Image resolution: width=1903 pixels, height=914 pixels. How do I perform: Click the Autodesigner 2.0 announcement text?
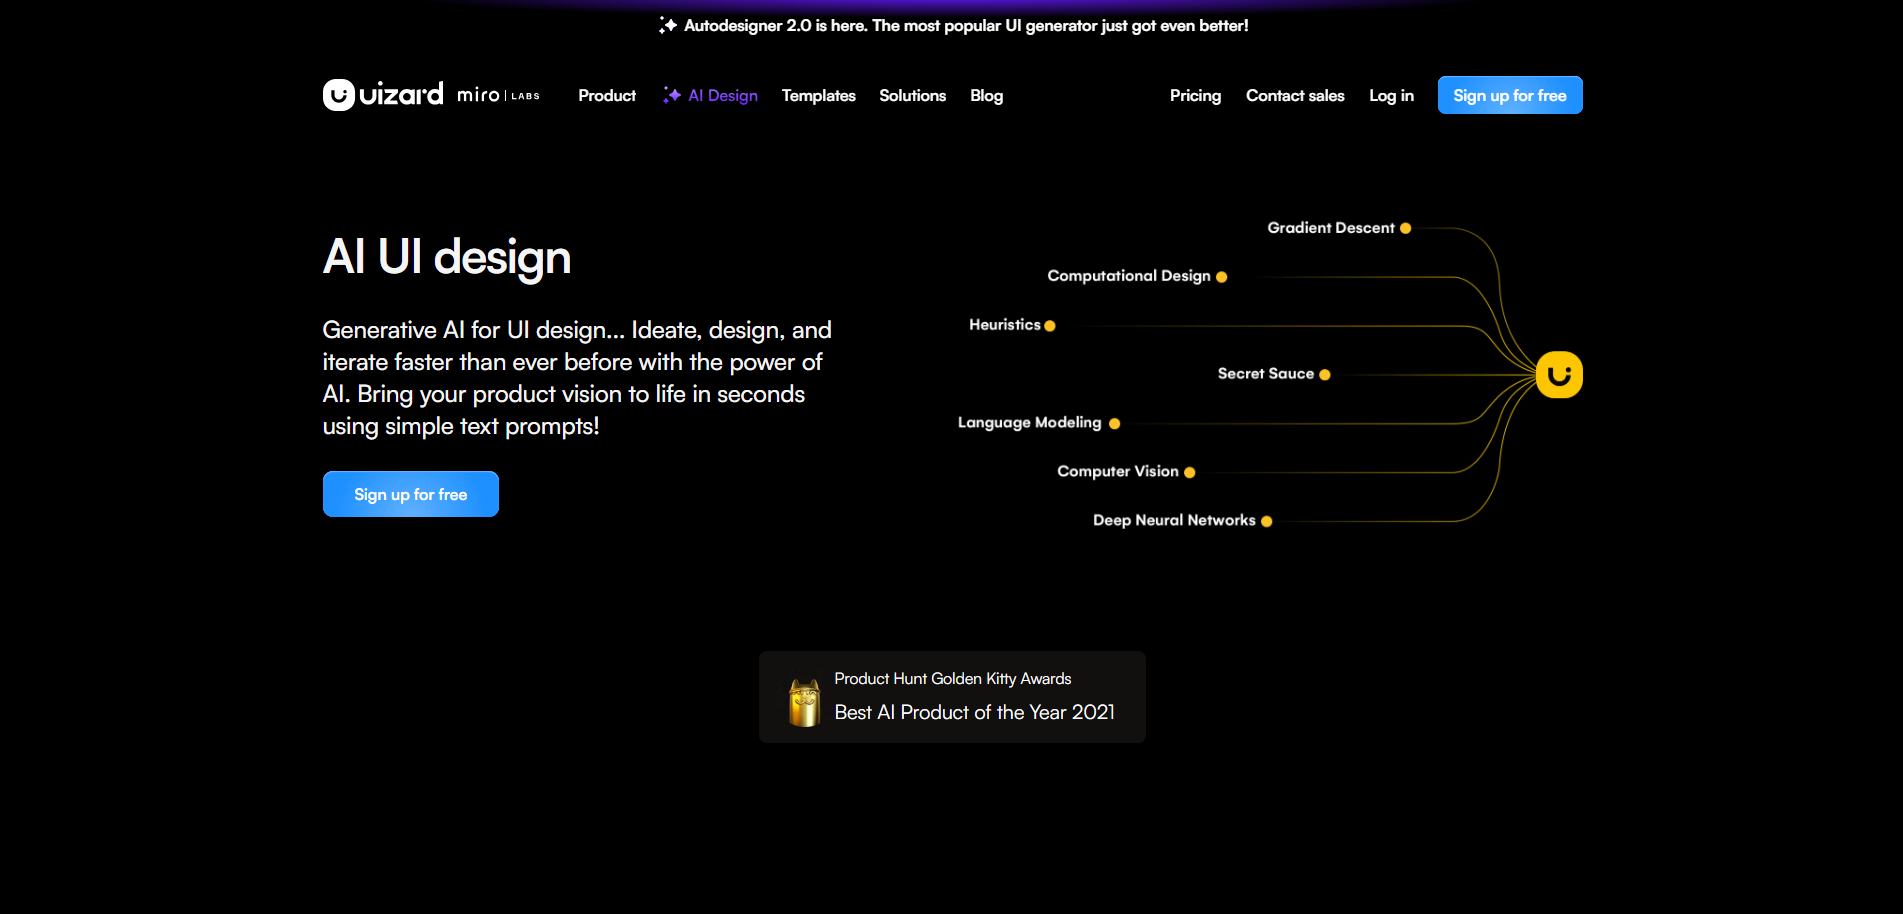pos(966,26)
